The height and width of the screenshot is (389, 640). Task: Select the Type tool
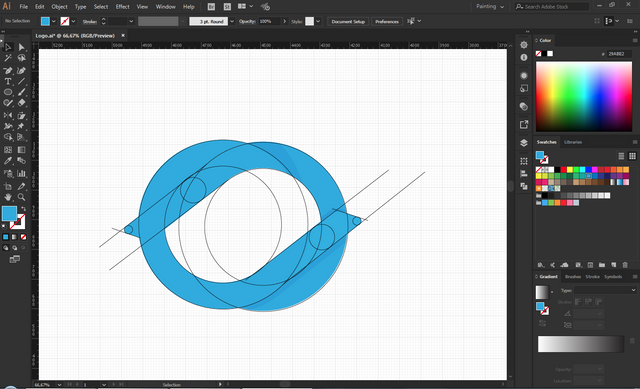click(8, 81)
